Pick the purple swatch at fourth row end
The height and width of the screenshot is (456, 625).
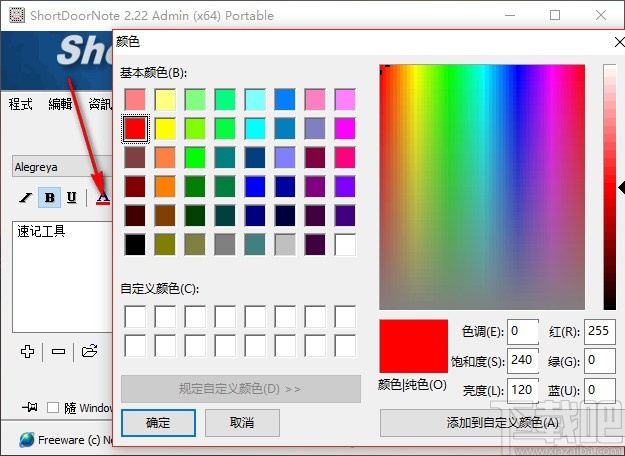345,187
